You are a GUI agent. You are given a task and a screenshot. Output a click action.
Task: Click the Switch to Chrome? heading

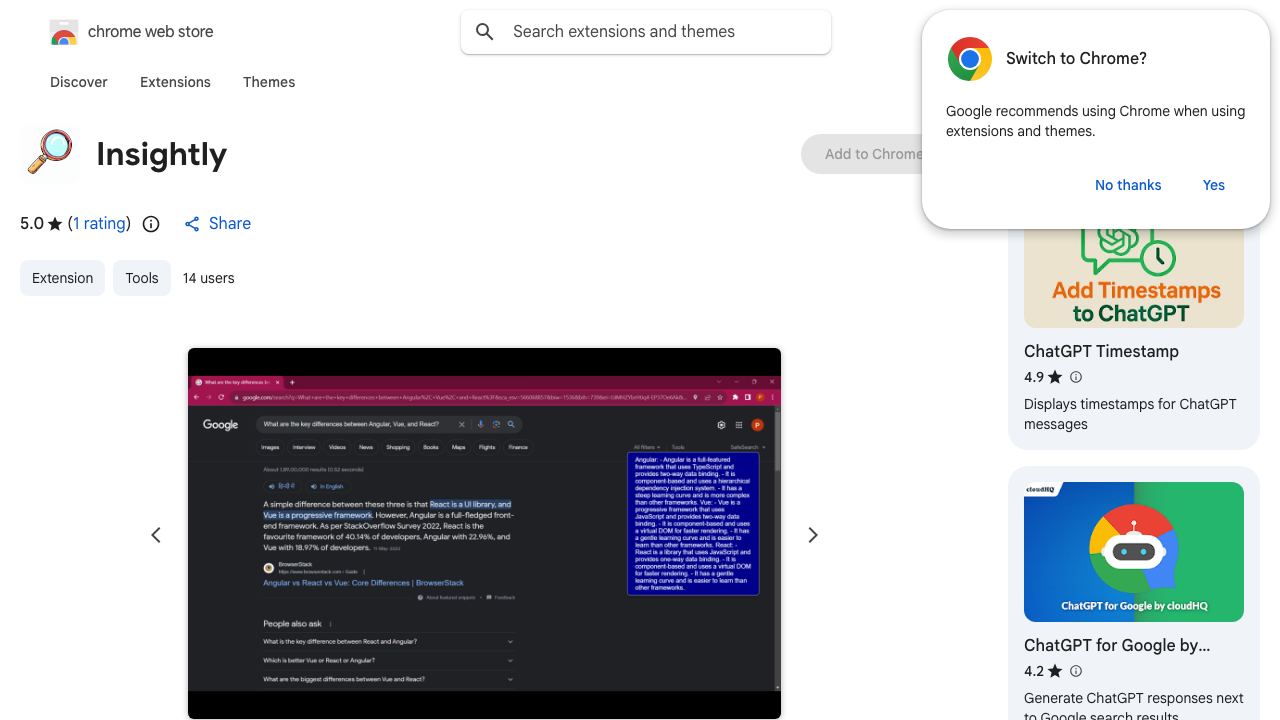click(1076, 59)
